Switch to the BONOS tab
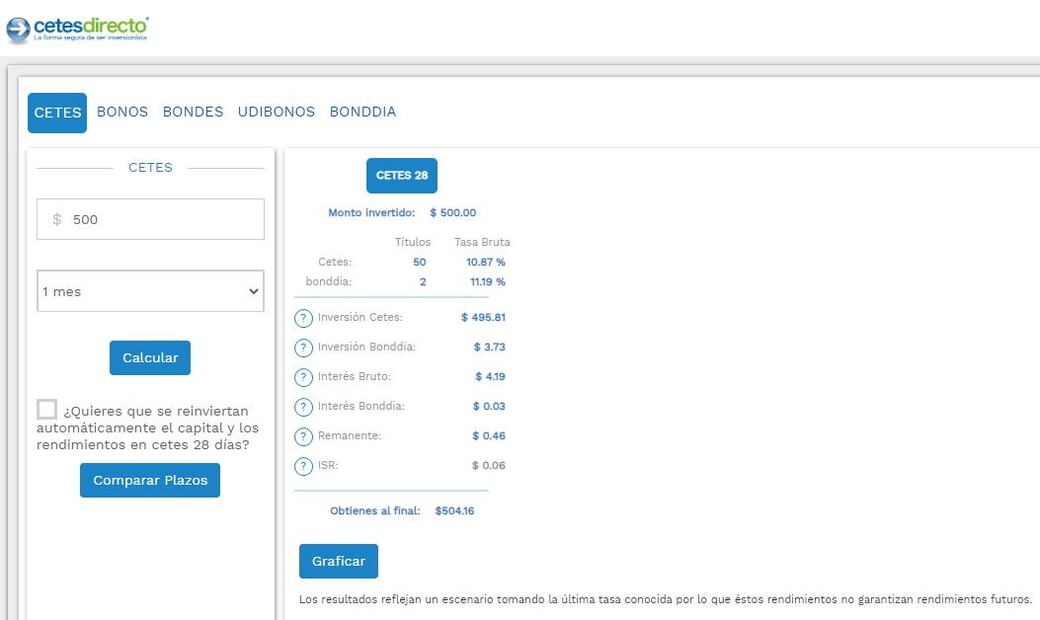Screen dimensions: 1040x620 123,111
